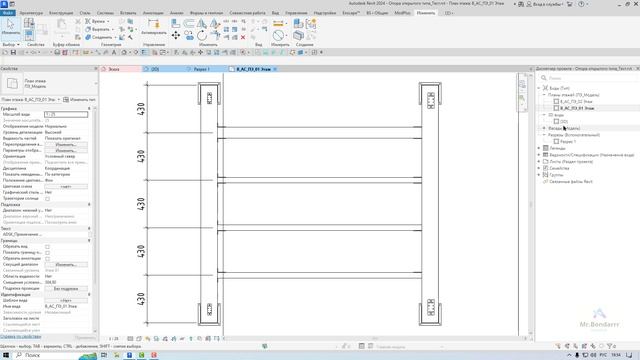Click the help question mark icon in title bar
The height and width of the screenshot is (360, 640).
pos(581,4)
